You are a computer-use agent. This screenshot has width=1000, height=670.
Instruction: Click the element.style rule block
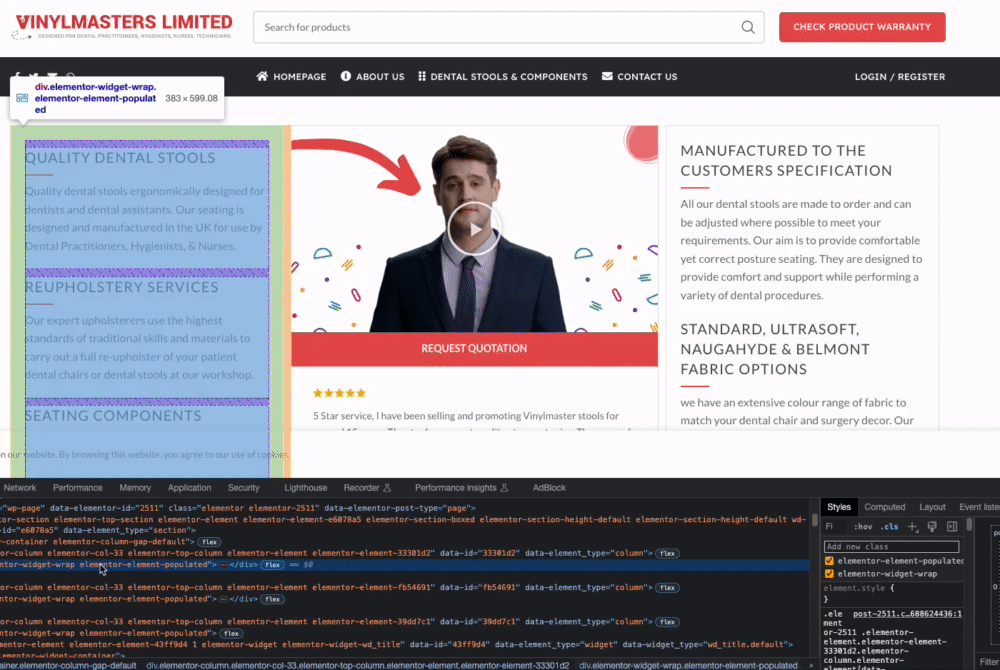(x=892, y=594)
